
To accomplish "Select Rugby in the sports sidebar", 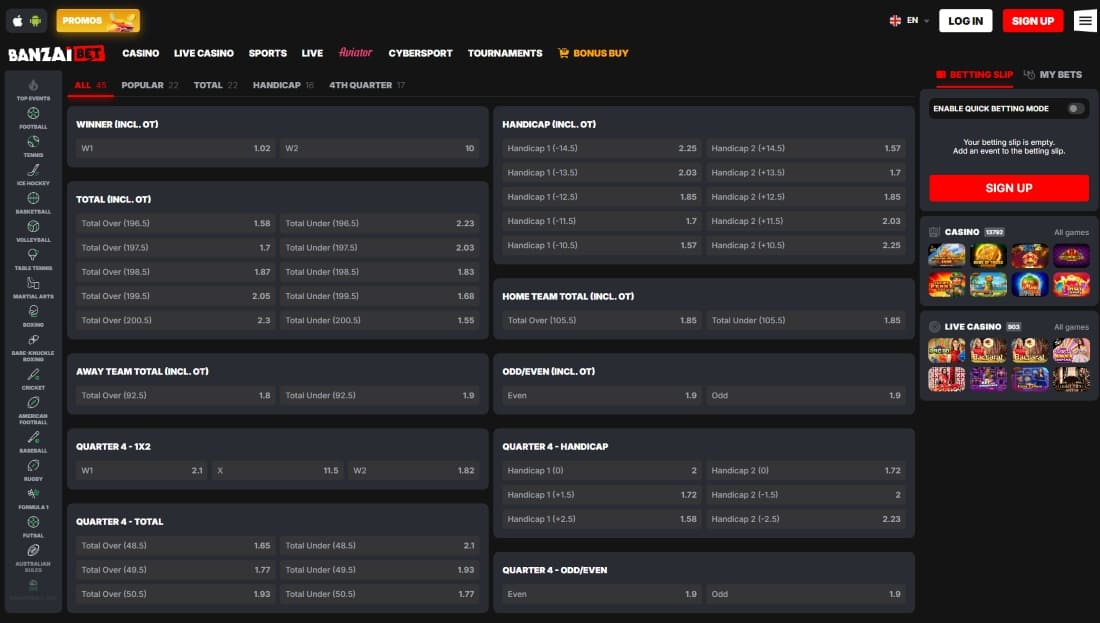I will [x=33, y=470].
